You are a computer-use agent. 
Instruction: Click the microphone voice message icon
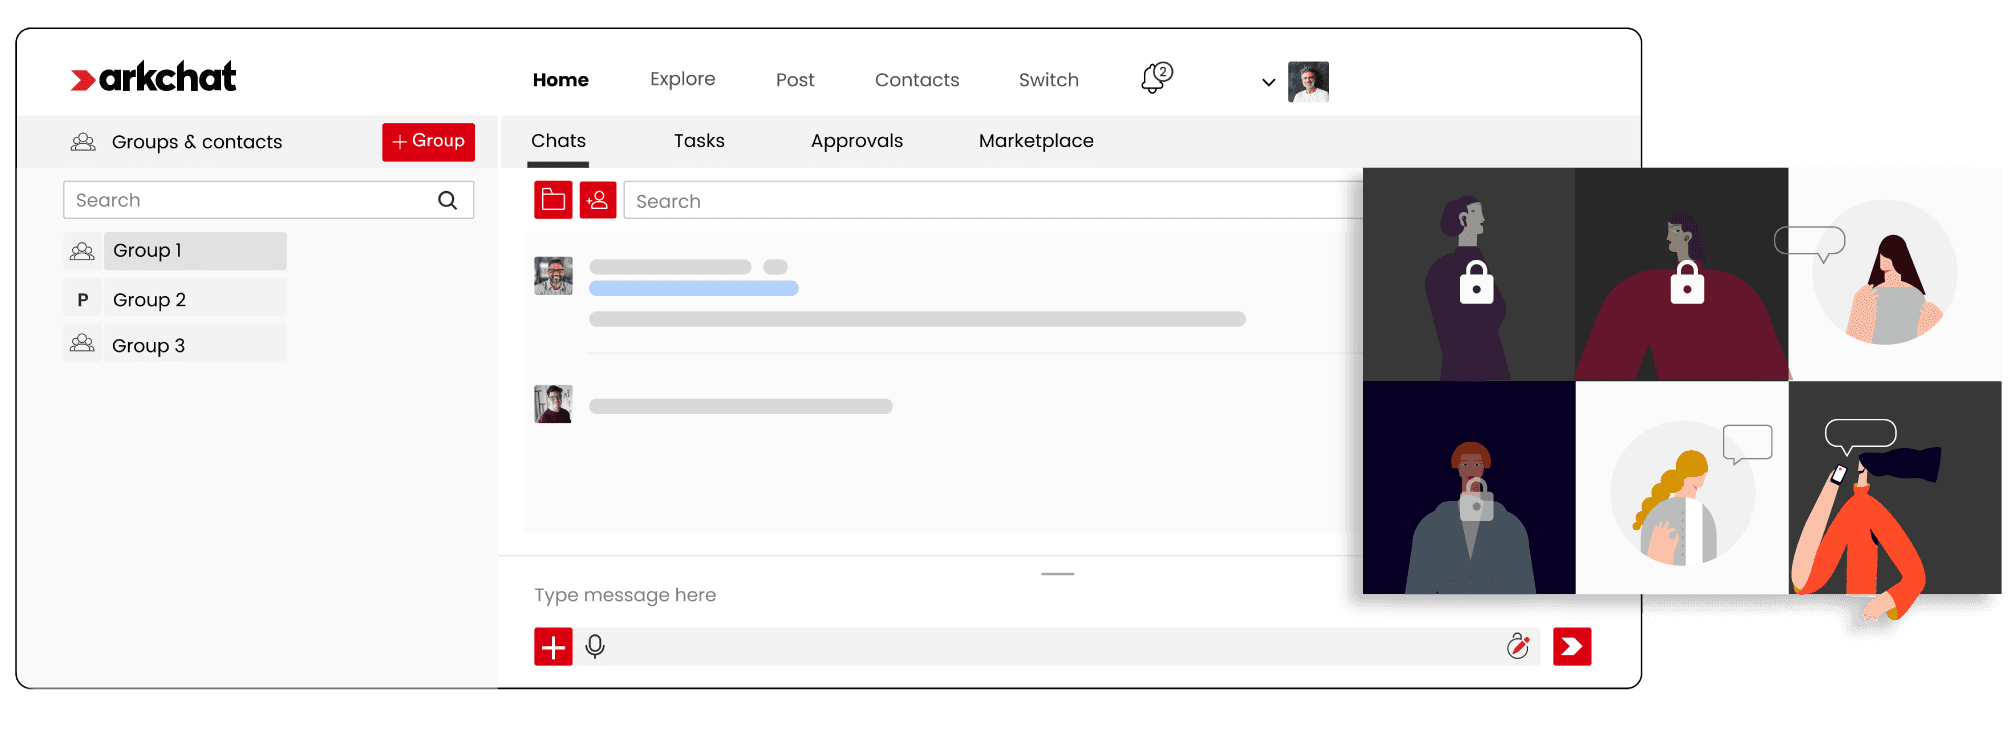tap(595, 647)
